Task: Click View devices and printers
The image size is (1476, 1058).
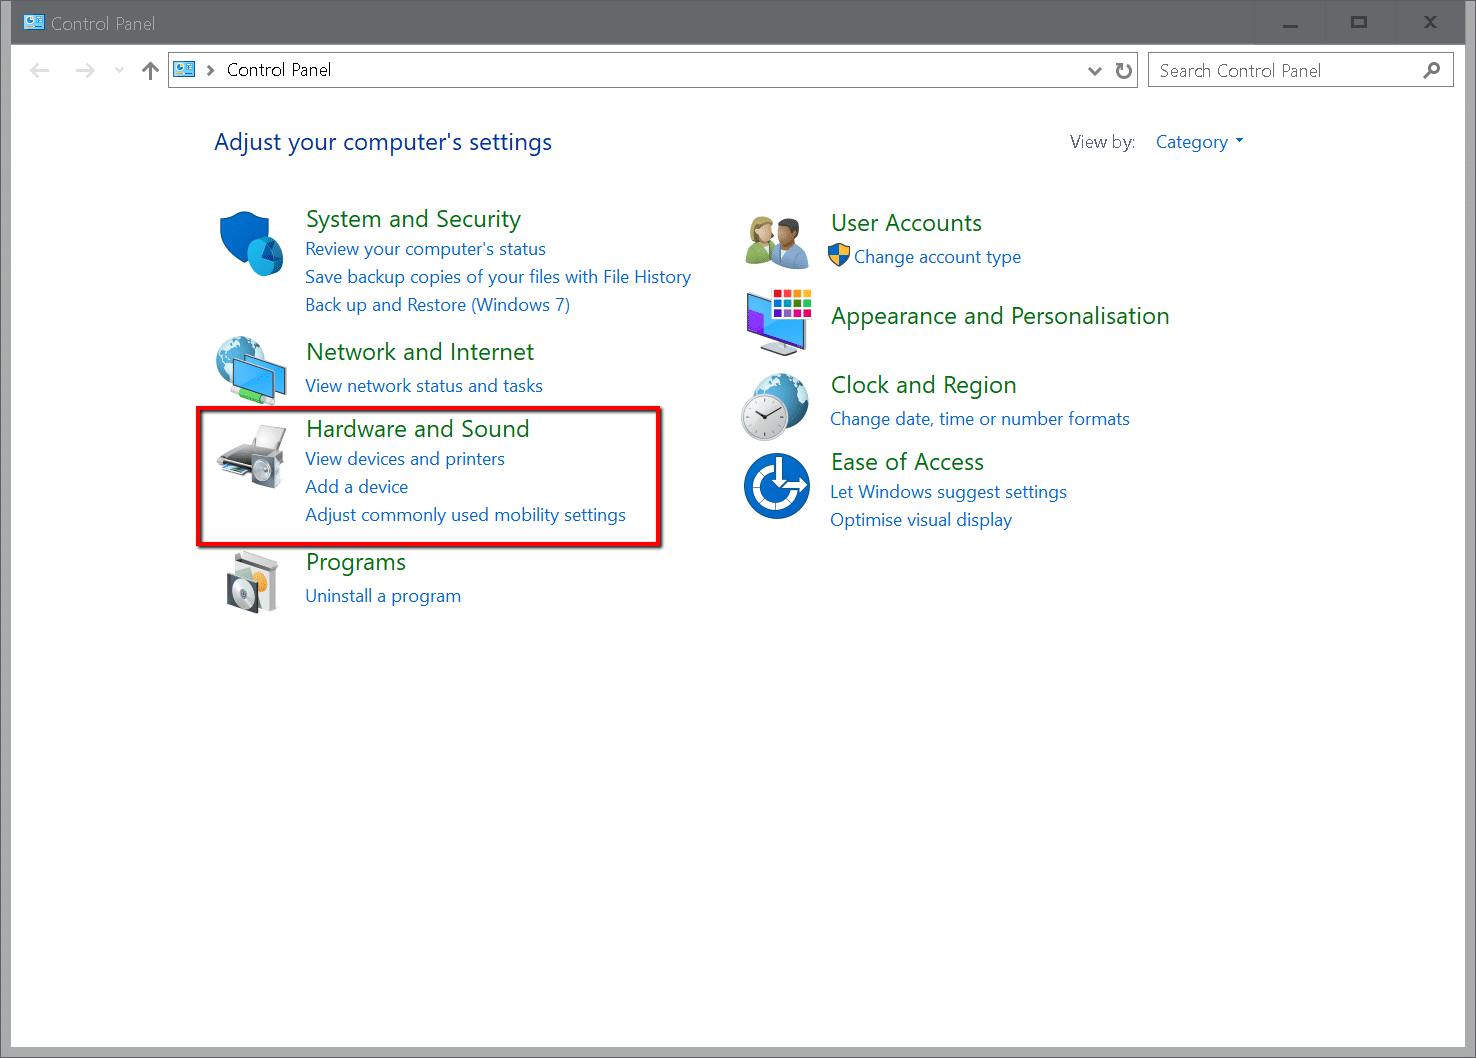Action: click(405, 459)
